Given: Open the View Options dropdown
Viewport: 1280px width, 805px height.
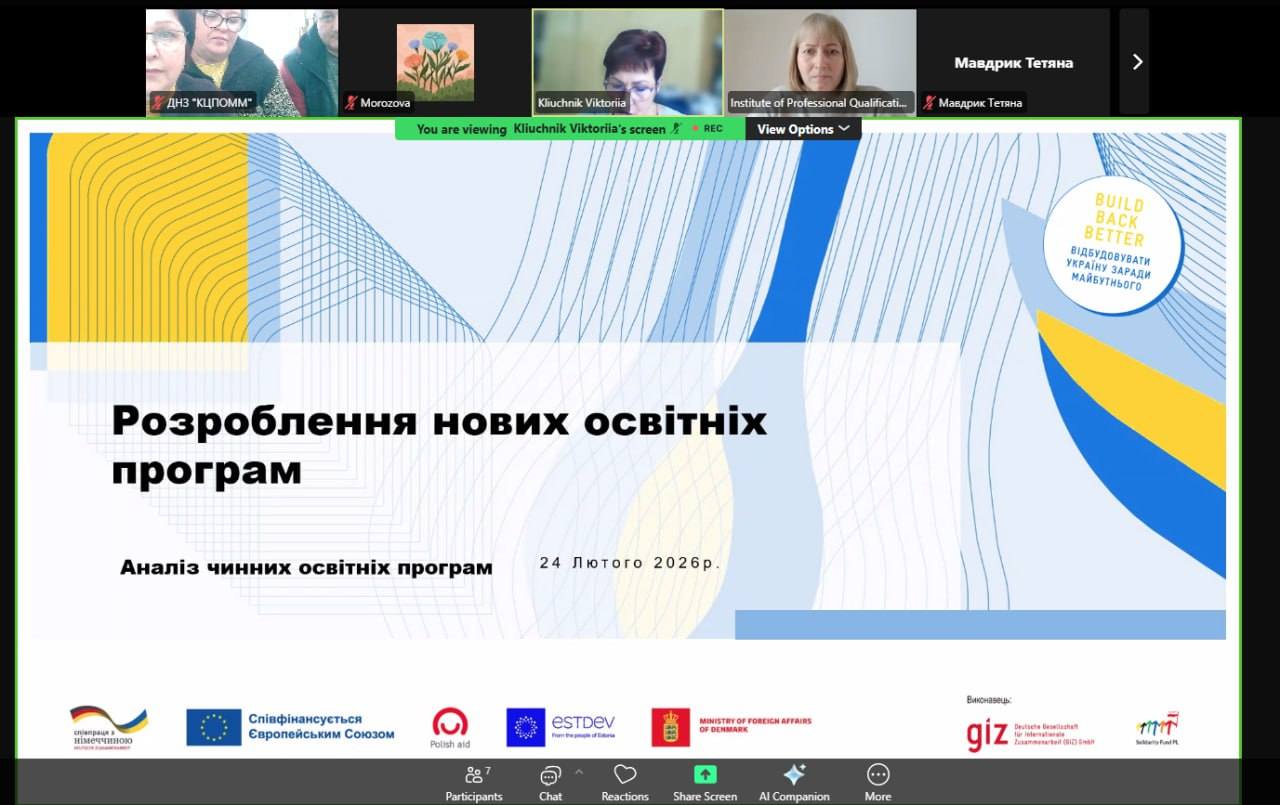Looking at the screenshot, I should pyautogui.click(x=803, y=129).
